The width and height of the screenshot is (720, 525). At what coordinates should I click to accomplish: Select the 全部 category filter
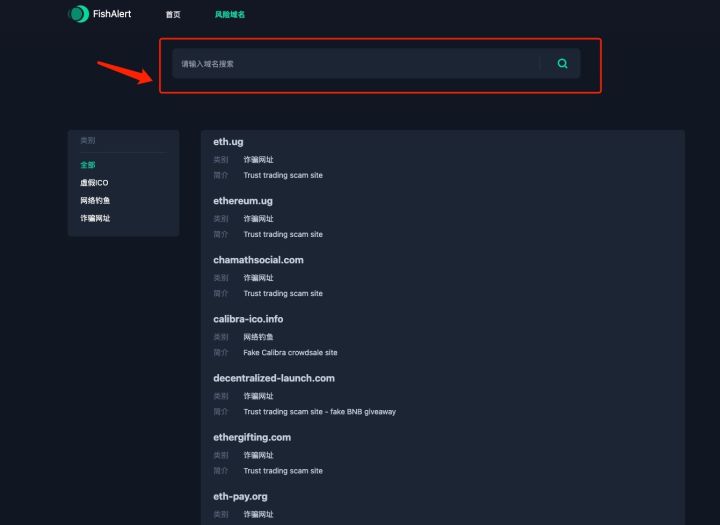pyautogui.click(x=88, y=164)
